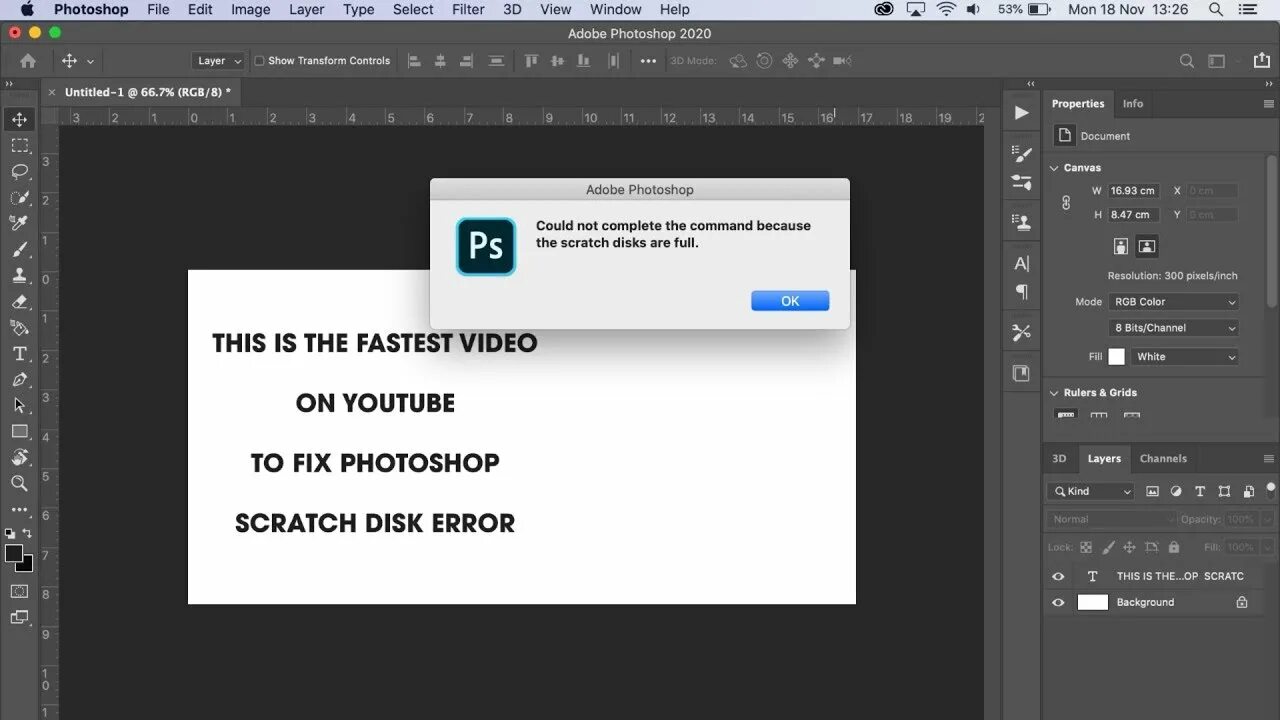Enable Show Transform Controls checkbox

click(259, 61)
